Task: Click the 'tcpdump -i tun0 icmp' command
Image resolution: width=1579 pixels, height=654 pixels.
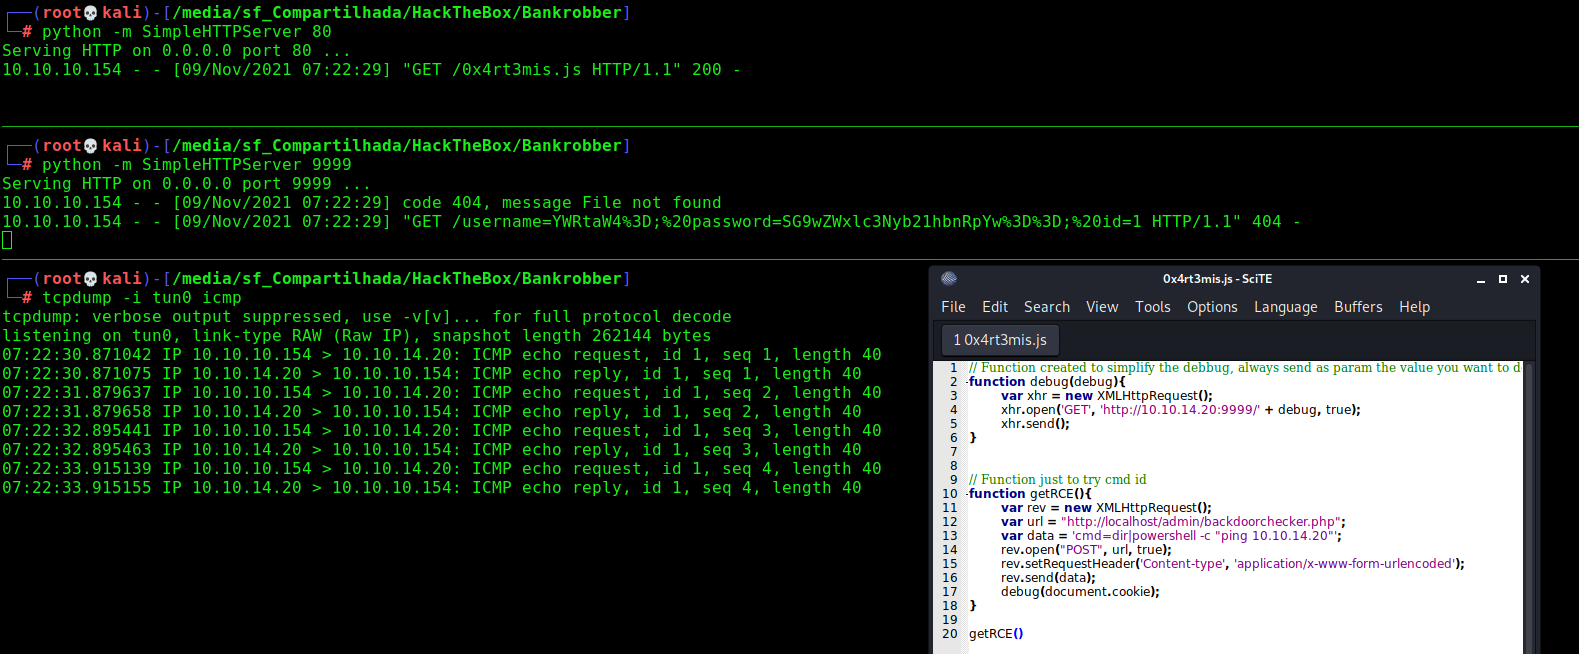Action: (x=142, y=298)
